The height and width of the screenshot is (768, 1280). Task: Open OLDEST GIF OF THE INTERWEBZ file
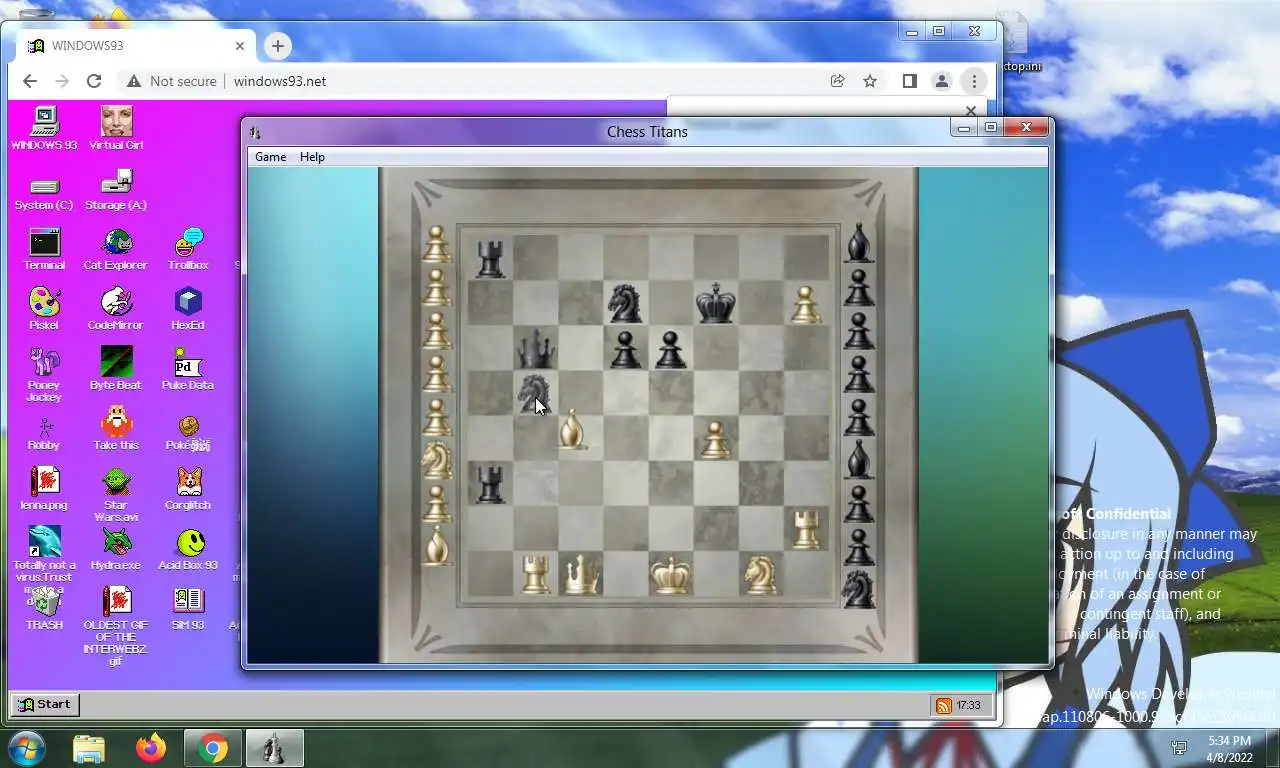(x=116, y=627)
